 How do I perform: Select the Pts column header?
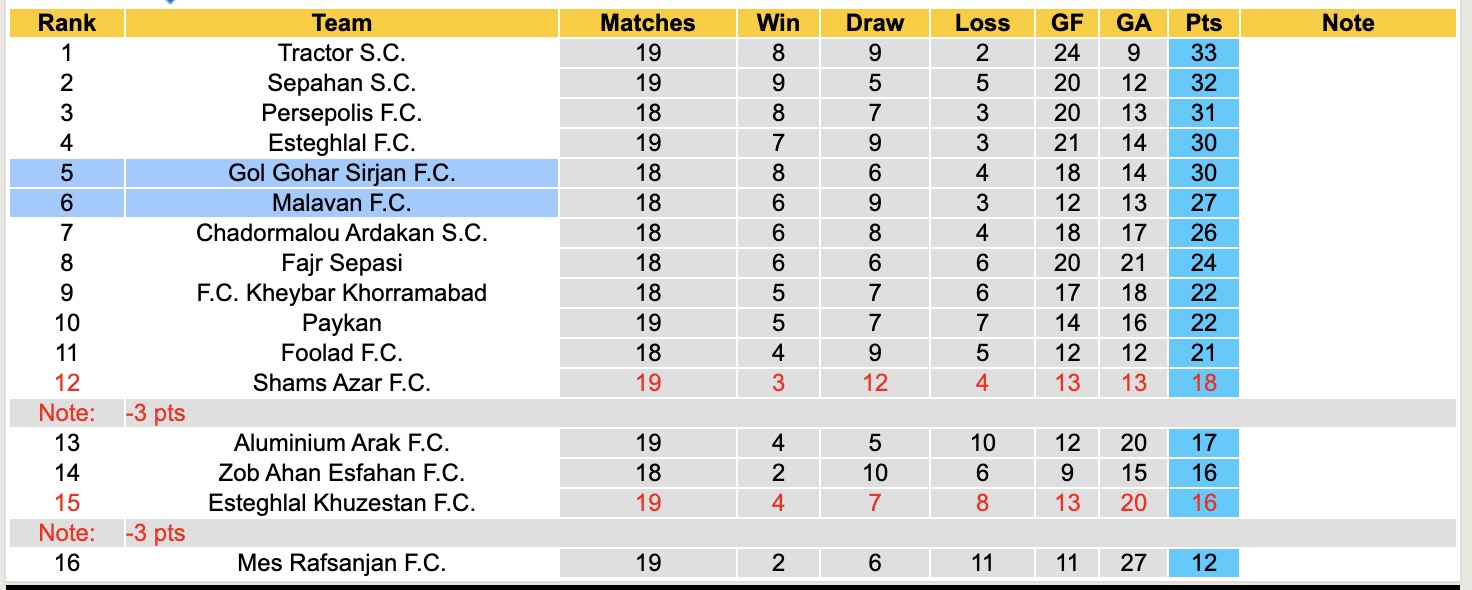tap(1203, 23)
